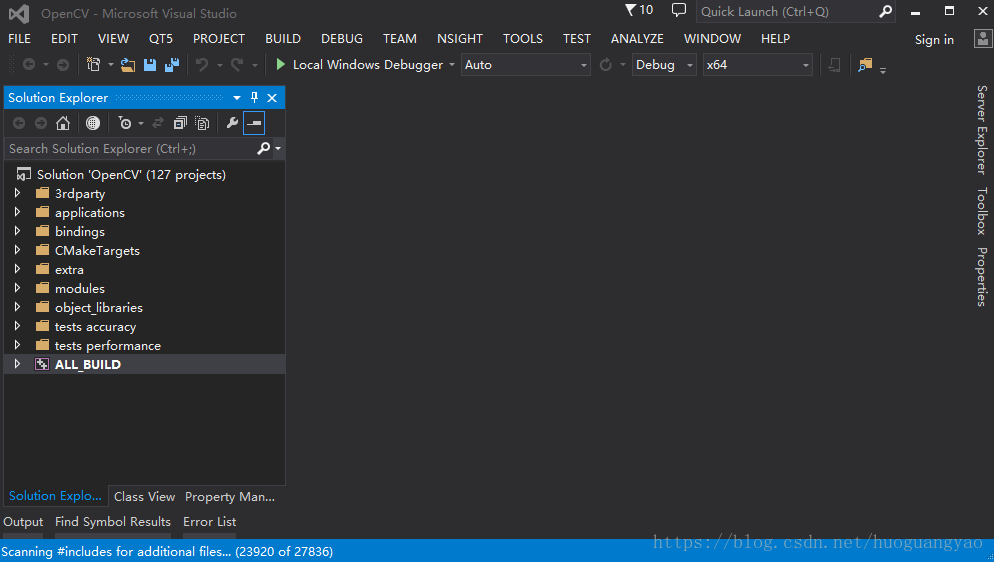This screenshot has height=562, width=994.
Task: Select the tests performance folder
Action: (x=108, y=346)
